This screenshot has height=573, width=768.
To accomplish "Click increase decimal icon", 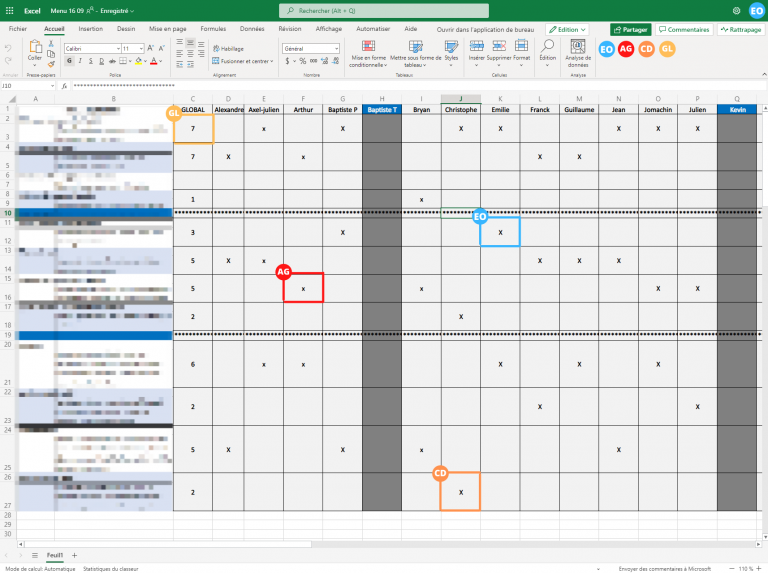I will (325, 61).
